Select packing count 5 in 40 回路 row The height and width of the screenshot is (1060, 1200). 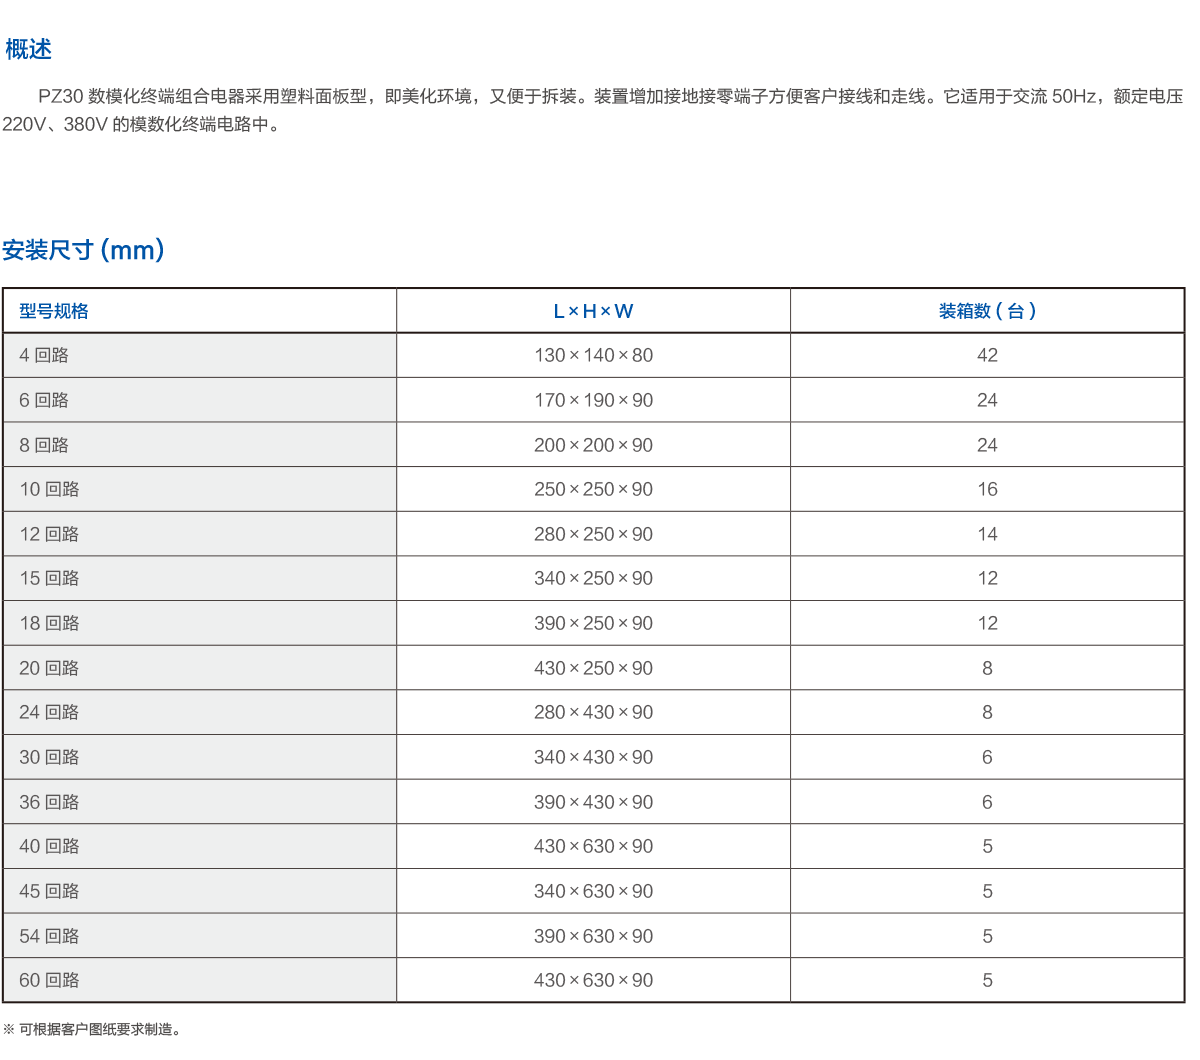click(x=987, y=846)
